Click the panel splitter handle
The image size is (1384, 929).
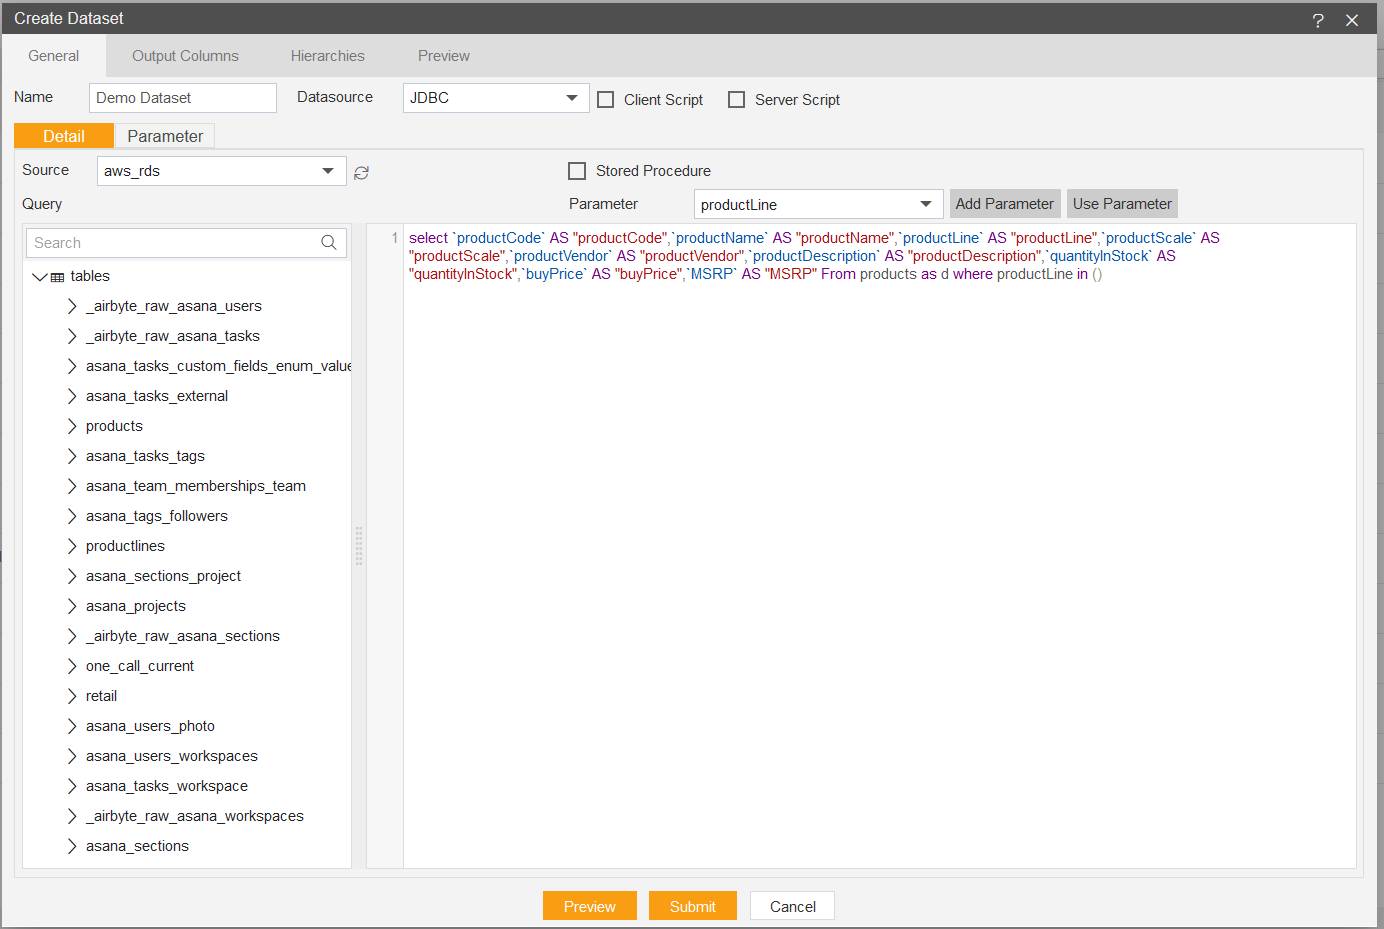pyautogui.click(x=359, y=546)
